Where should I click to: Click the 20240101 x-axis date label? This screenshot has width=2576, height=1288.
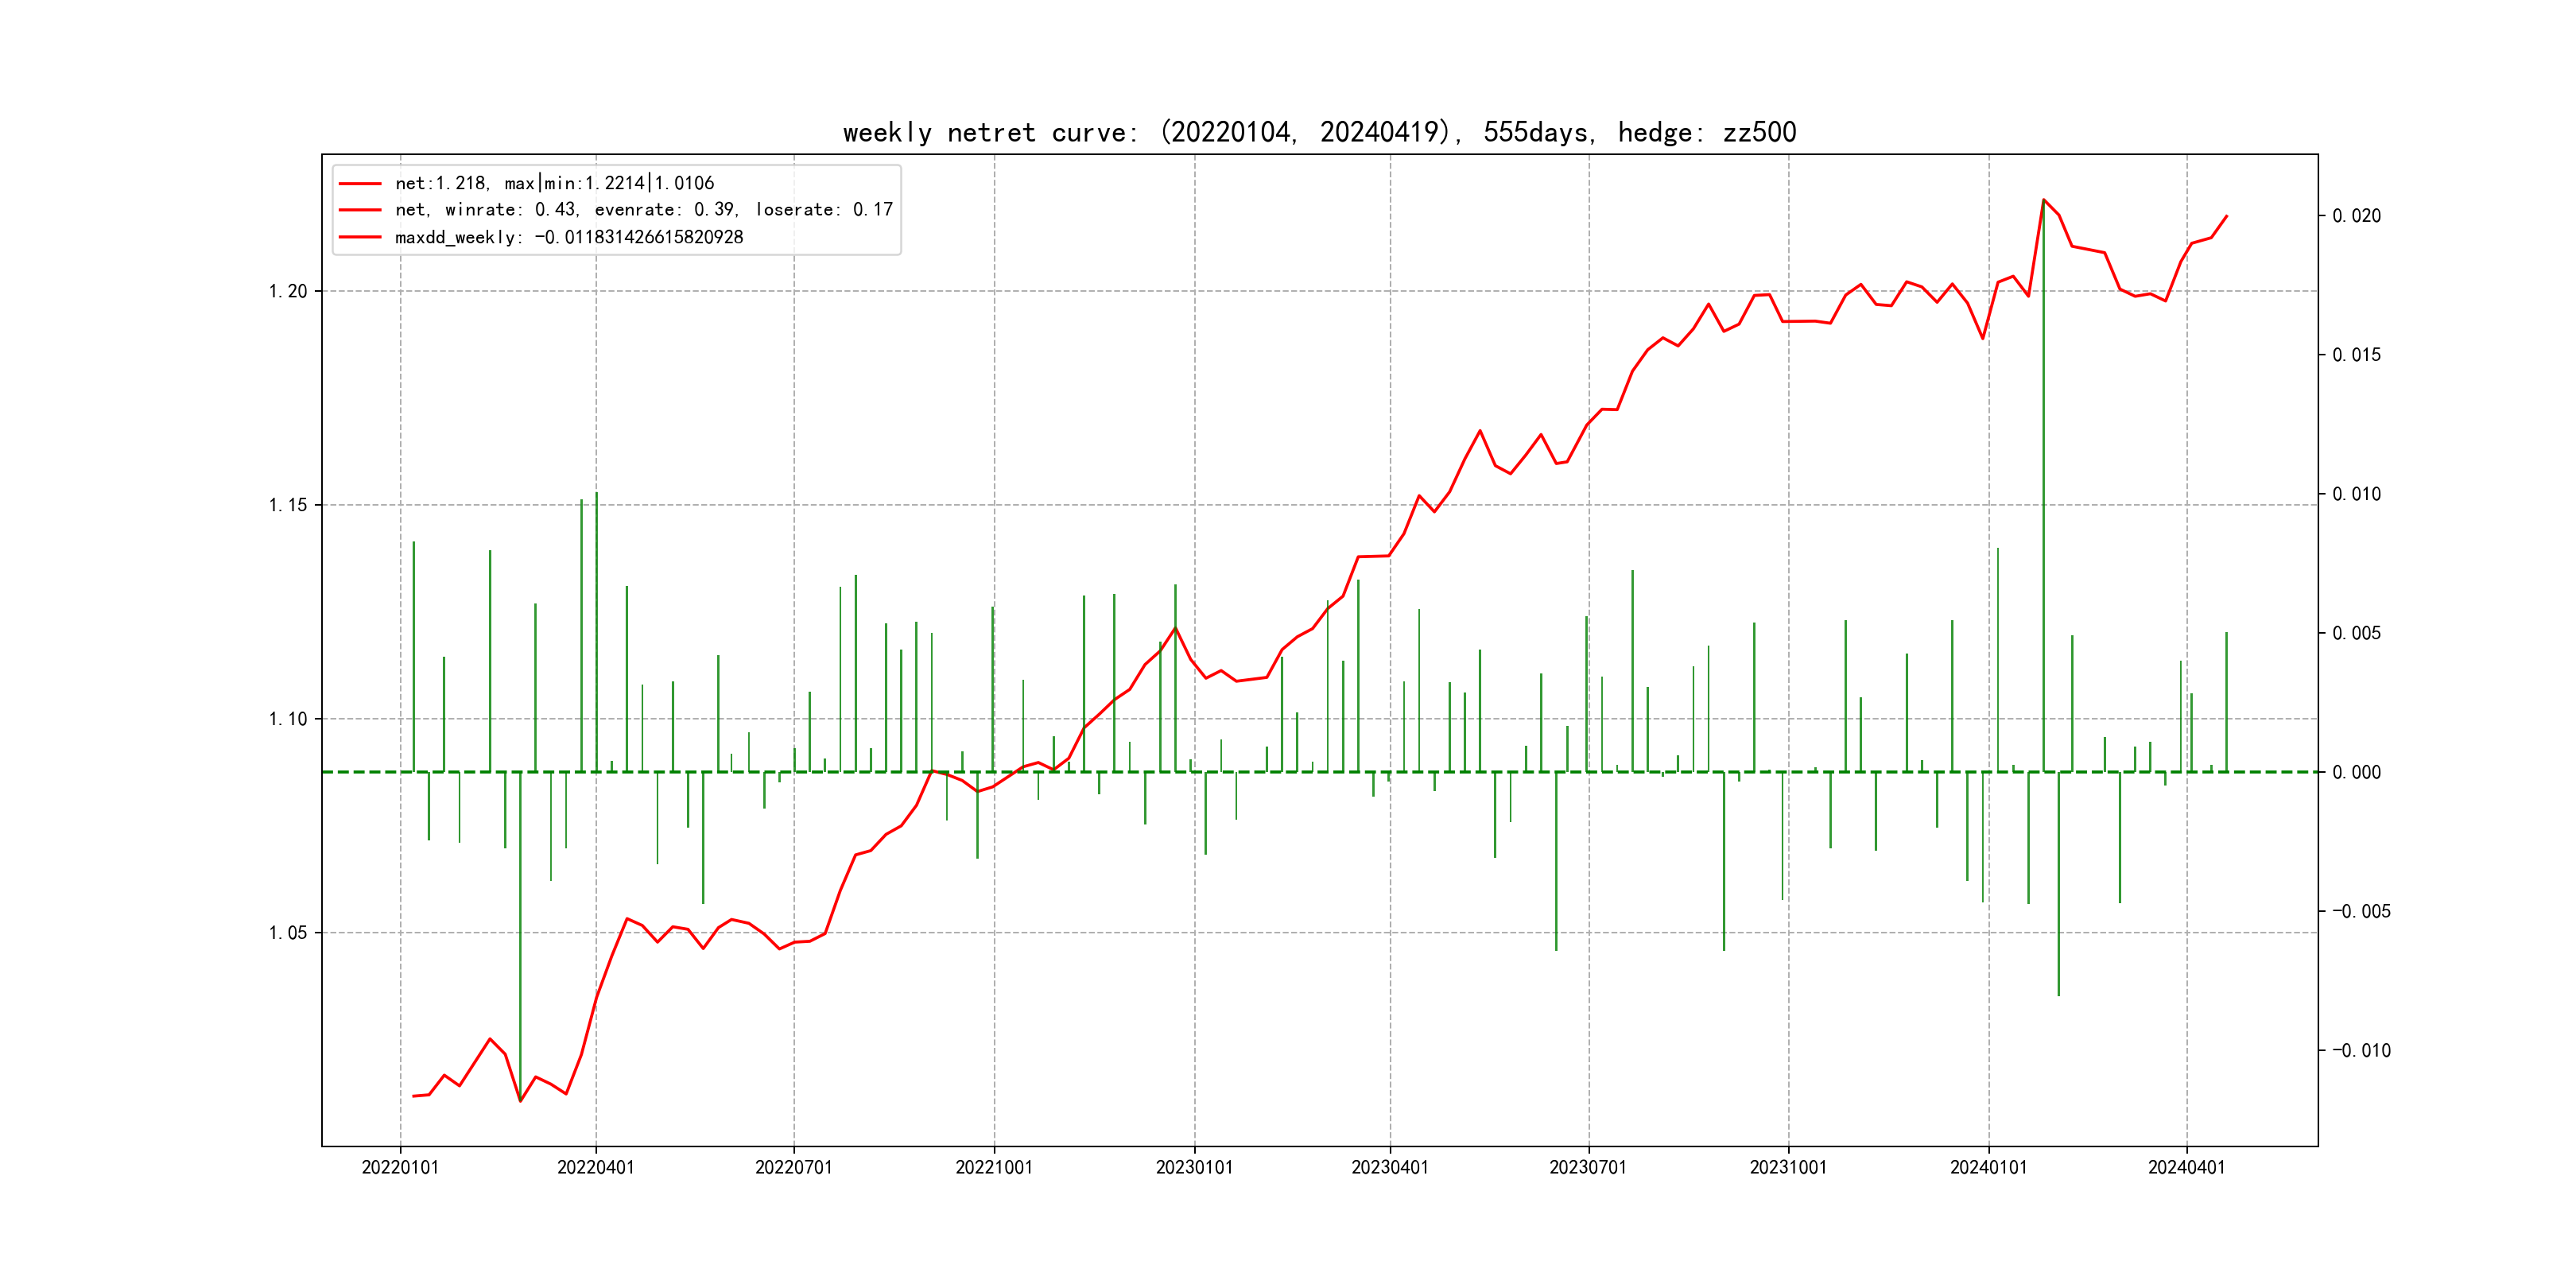(1988, 1167)
